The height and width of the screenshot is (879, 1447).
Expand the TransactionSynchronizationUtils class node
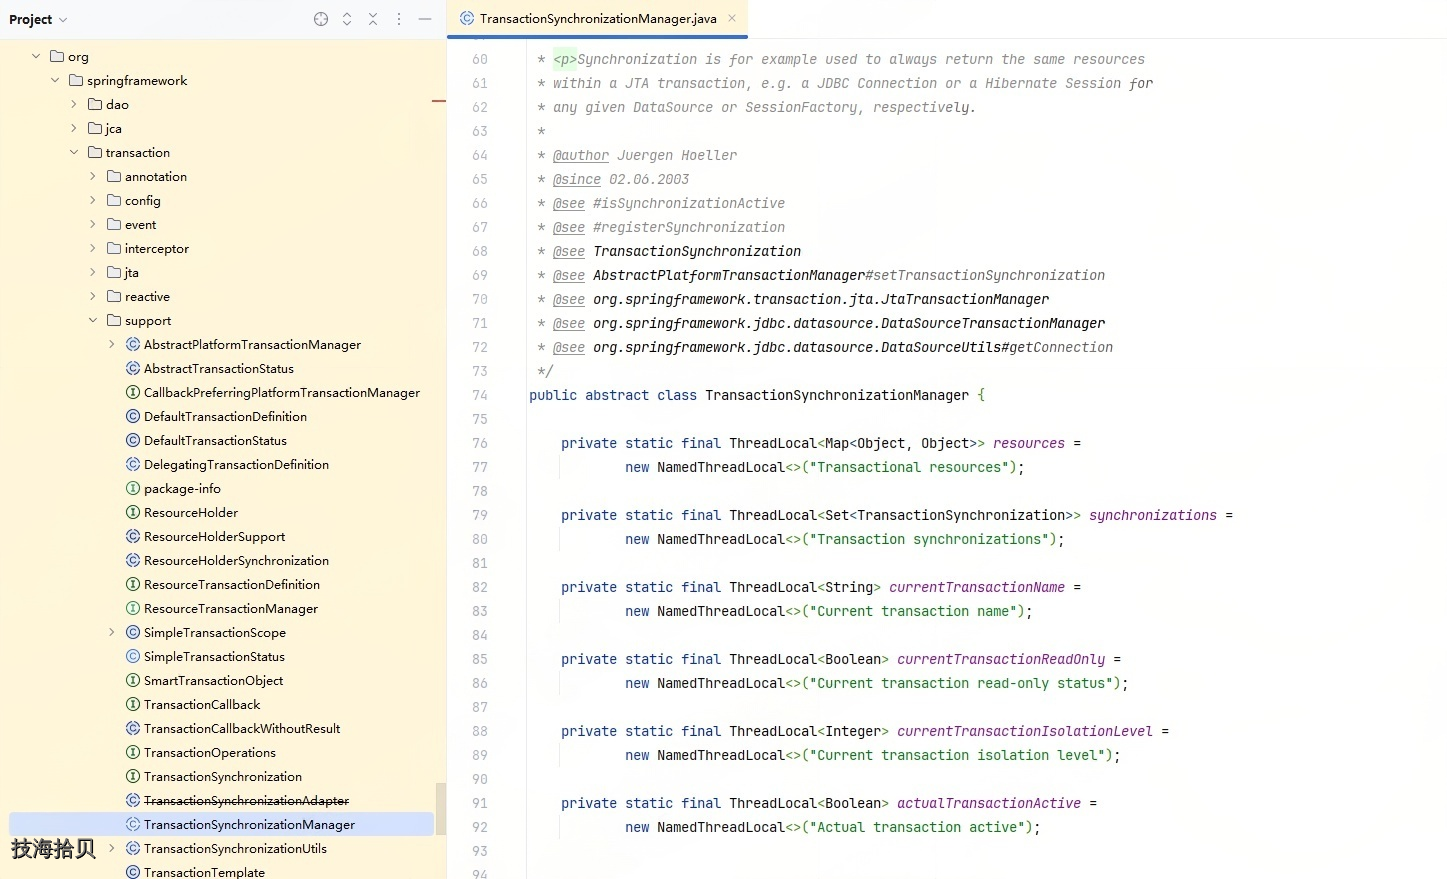112,849
